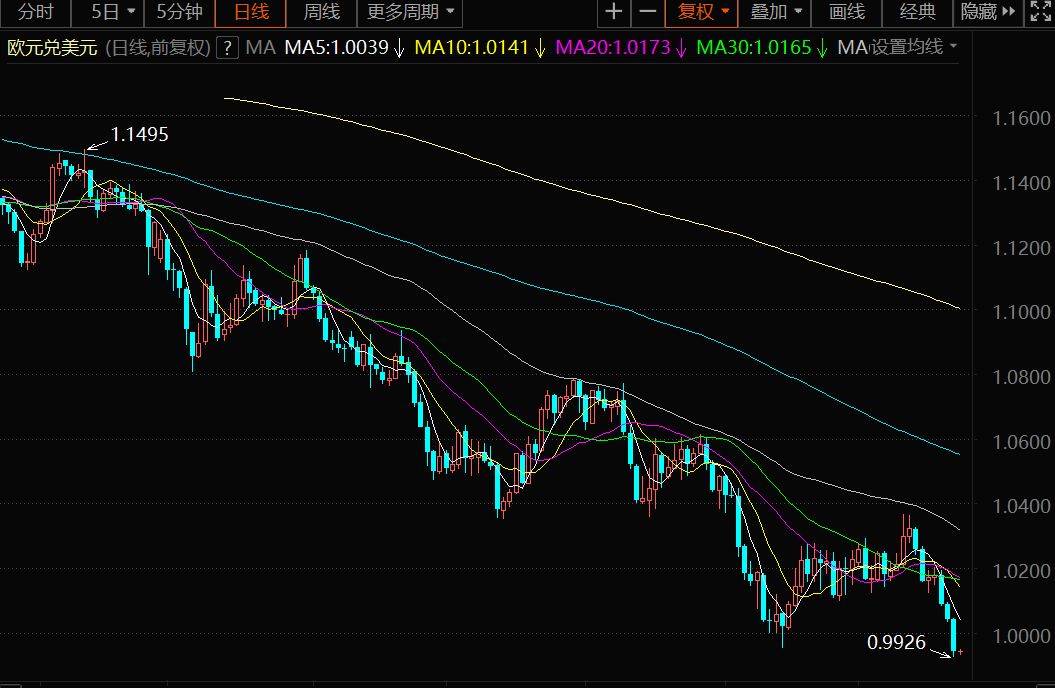
Task: Zoom in chart with plus icon
Action: click(x=614, y=12)
